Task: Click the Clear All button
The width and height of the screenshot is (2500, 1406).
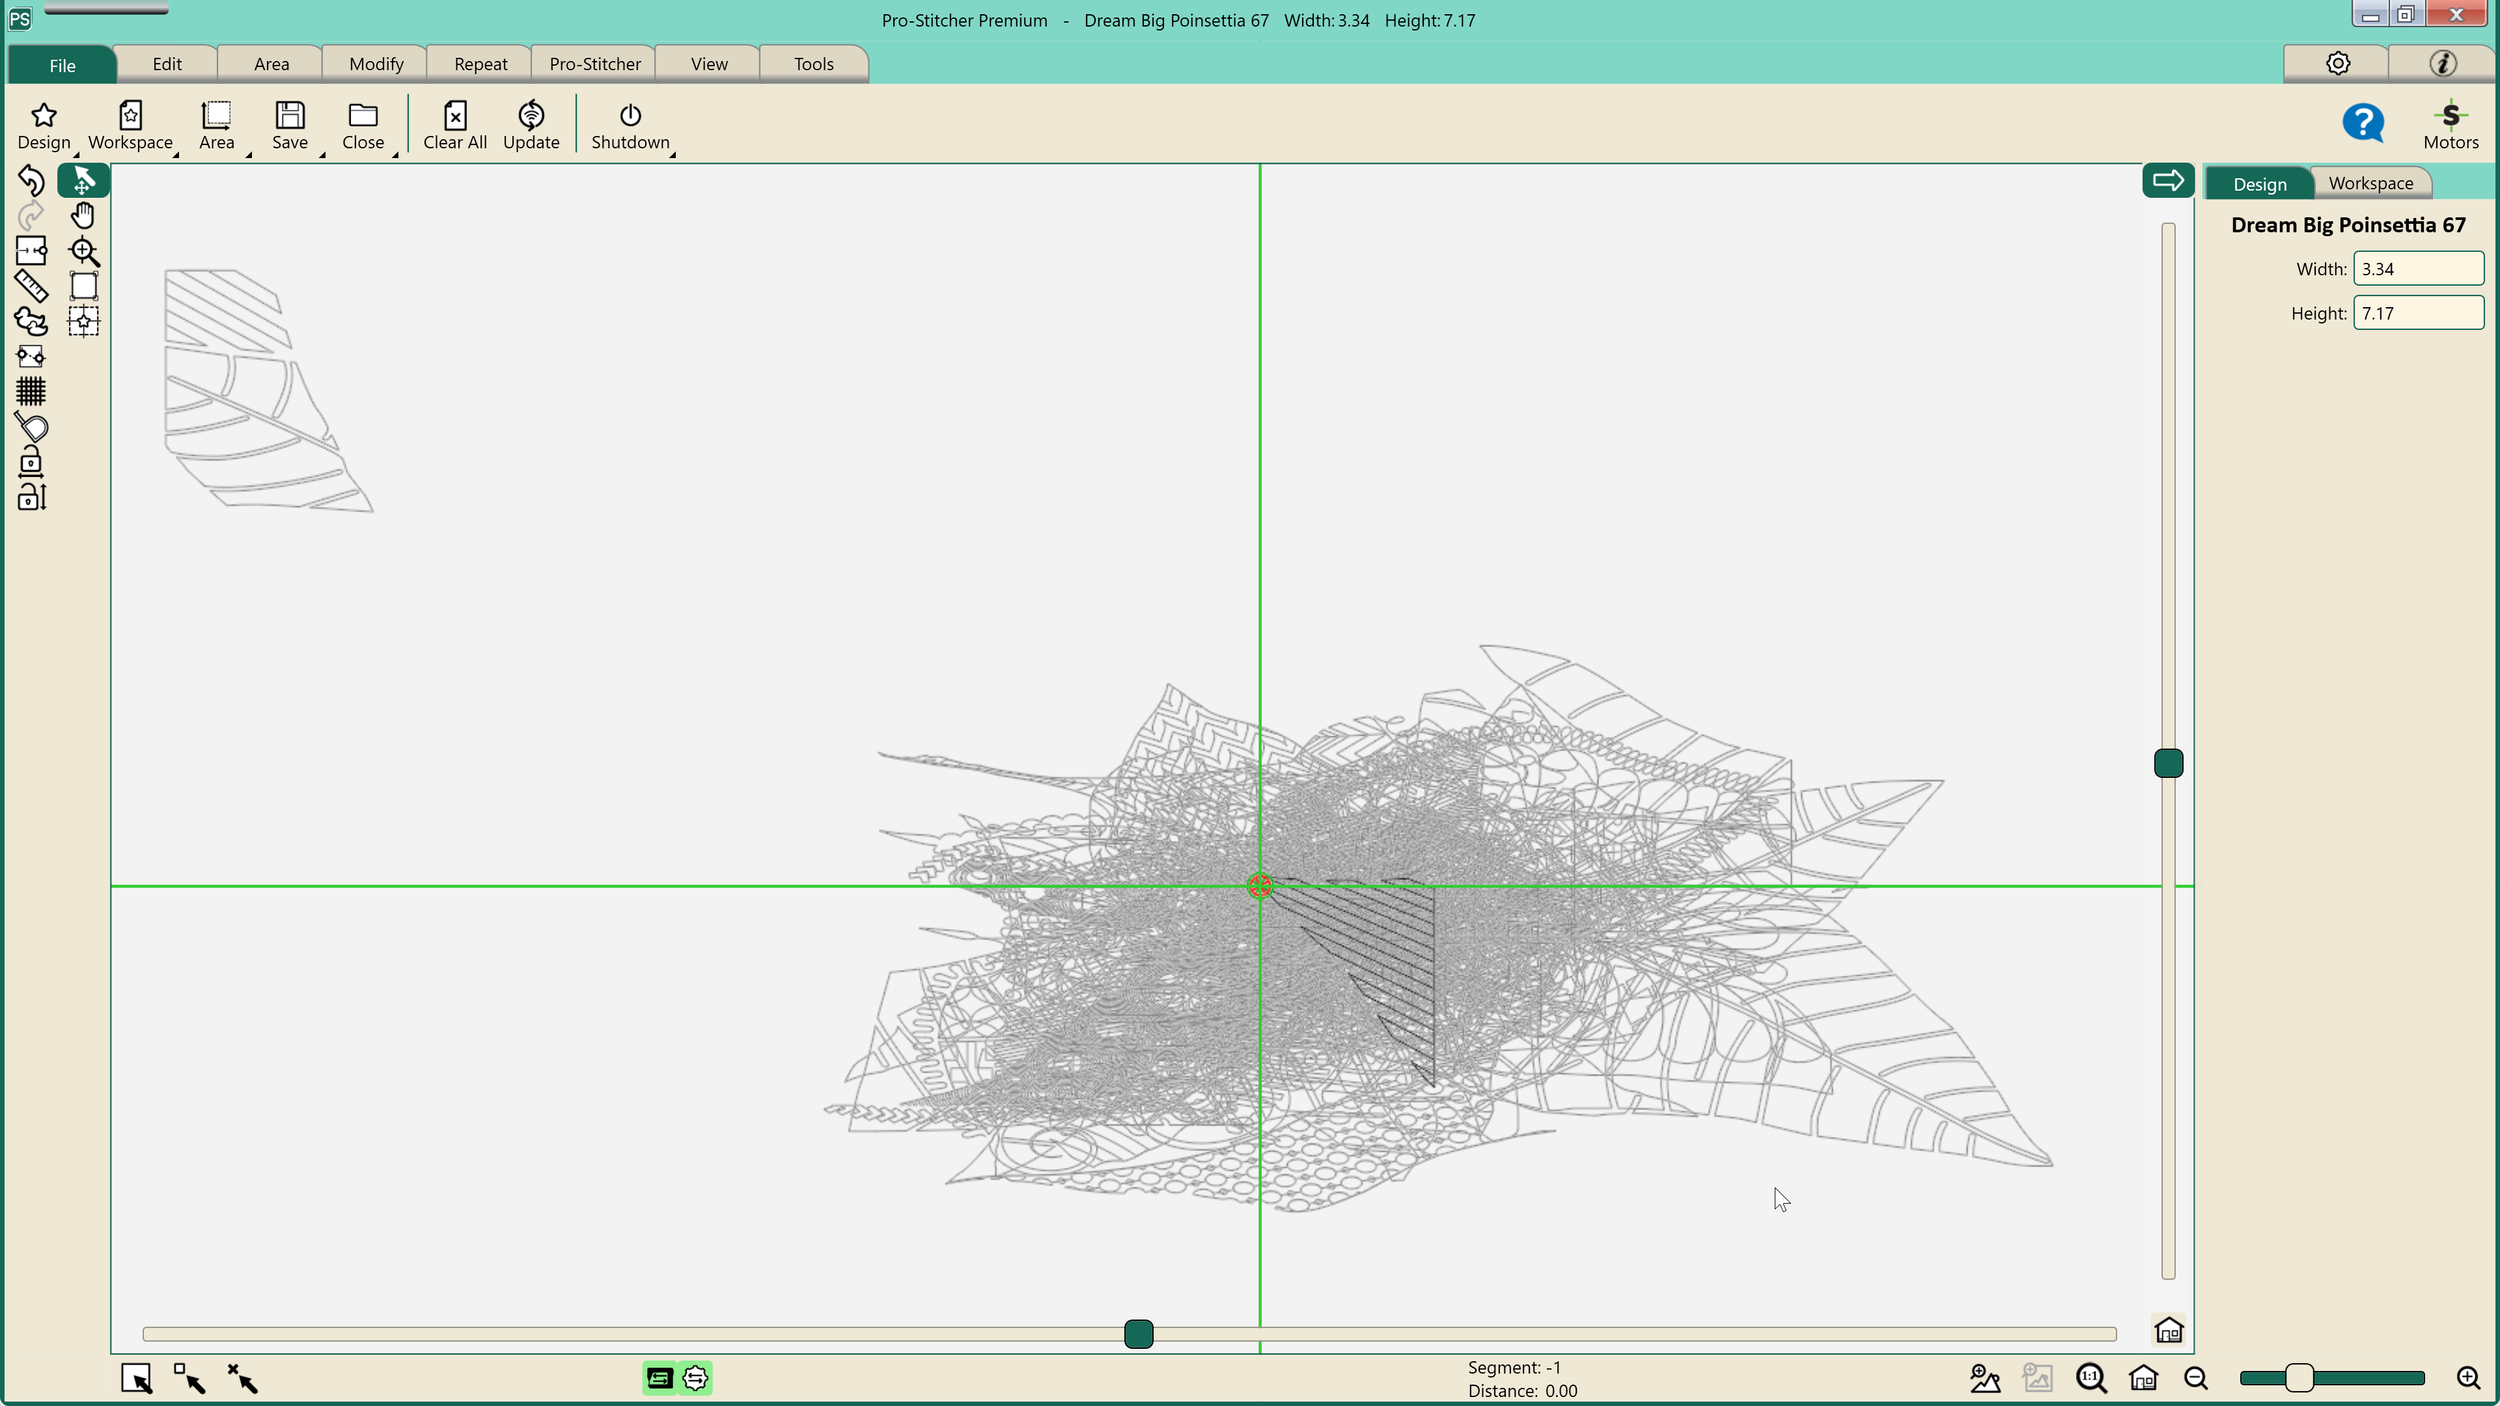Action: click(x=455, y=125)
